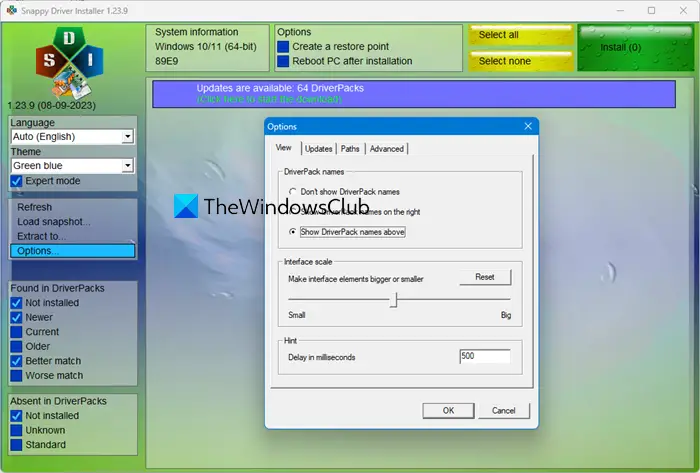Click the Select none button

coord(521,61)
